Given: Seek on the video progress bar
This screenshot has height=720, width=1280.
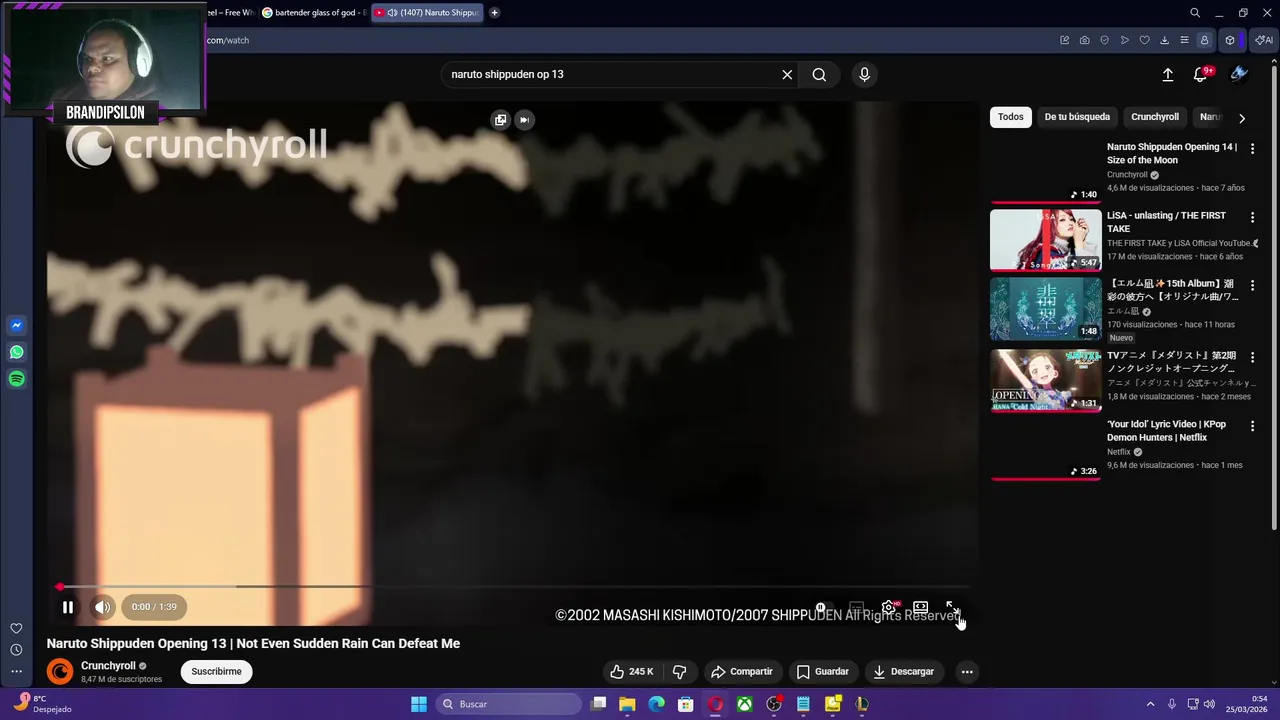Looking at the screenshot, I should click(513, 587).
